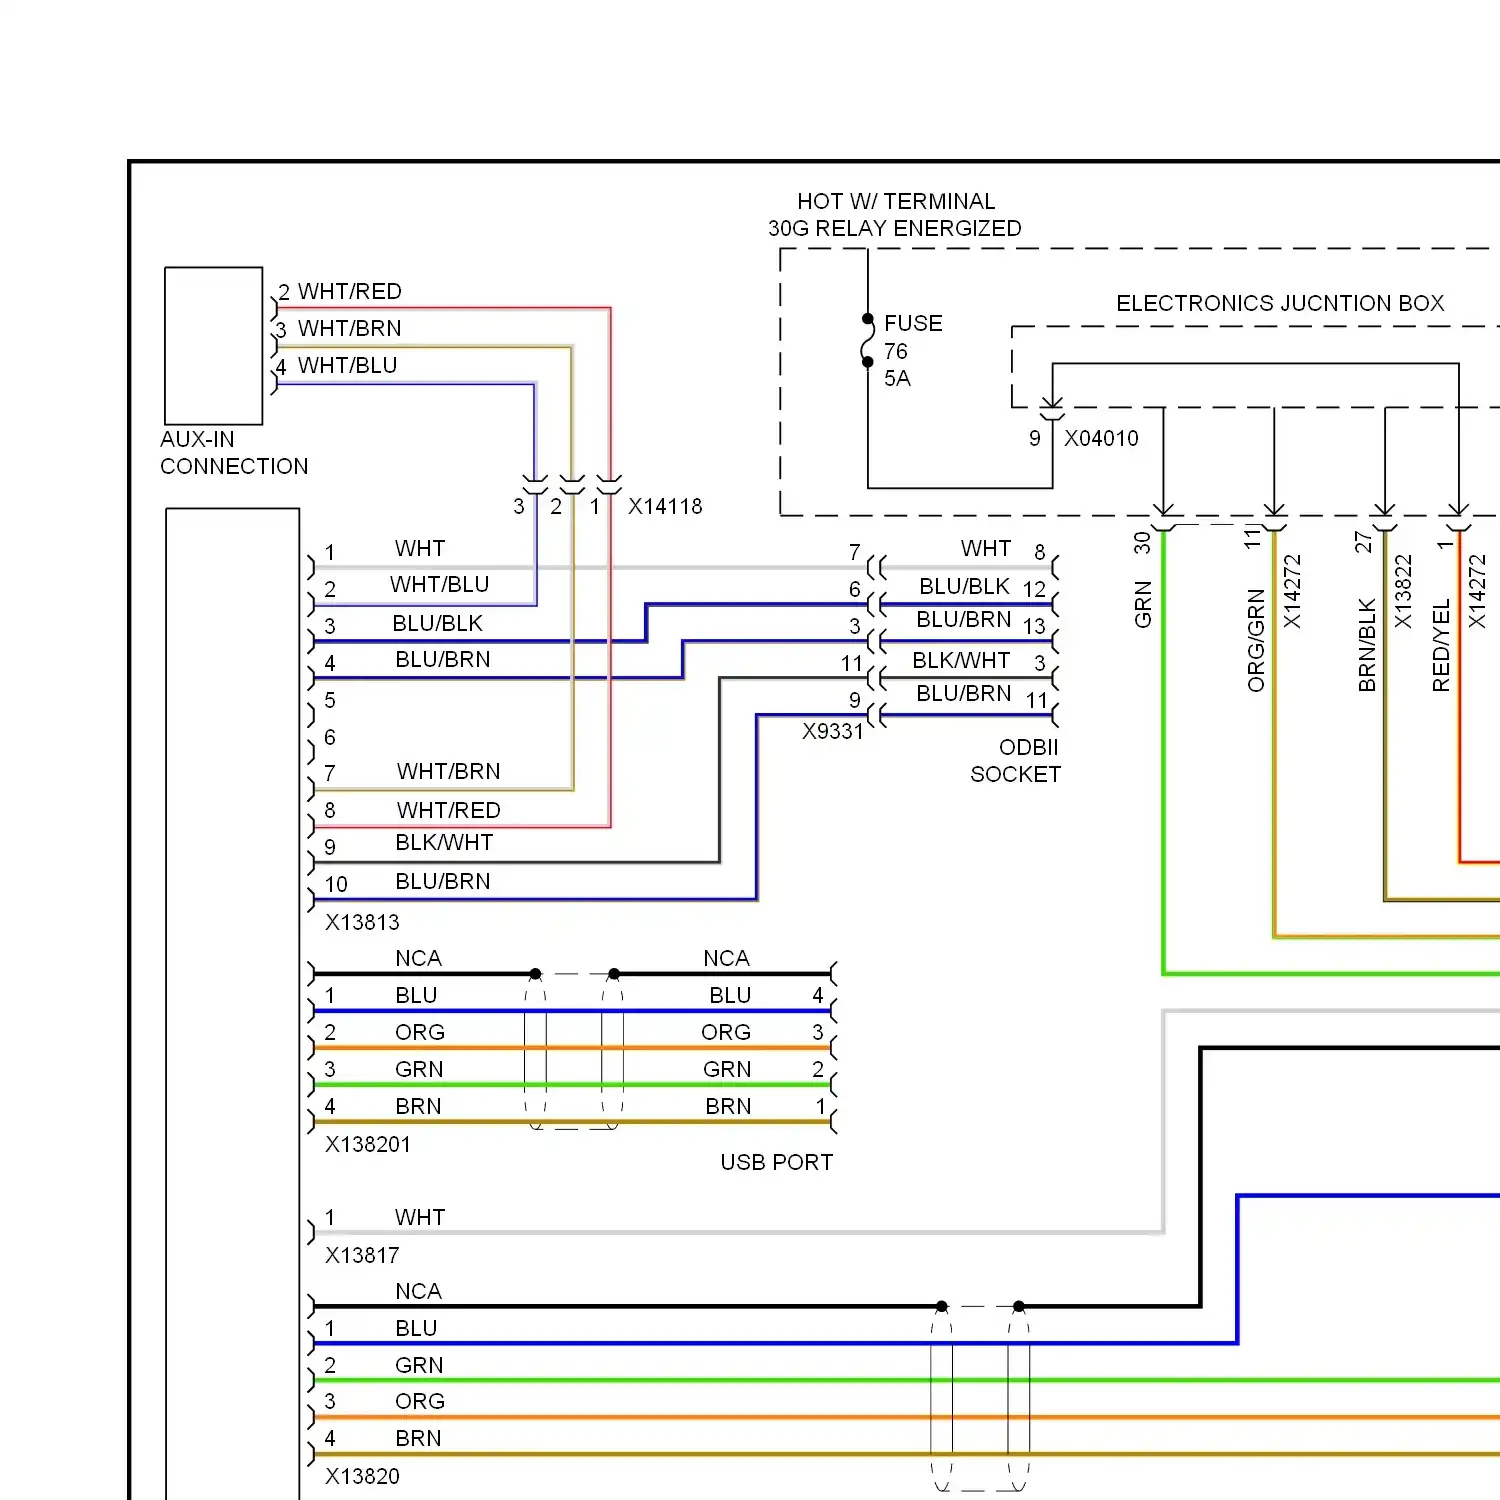Select the USB PORT label
The image size is (1500, 1500).
pos(777,1162)
